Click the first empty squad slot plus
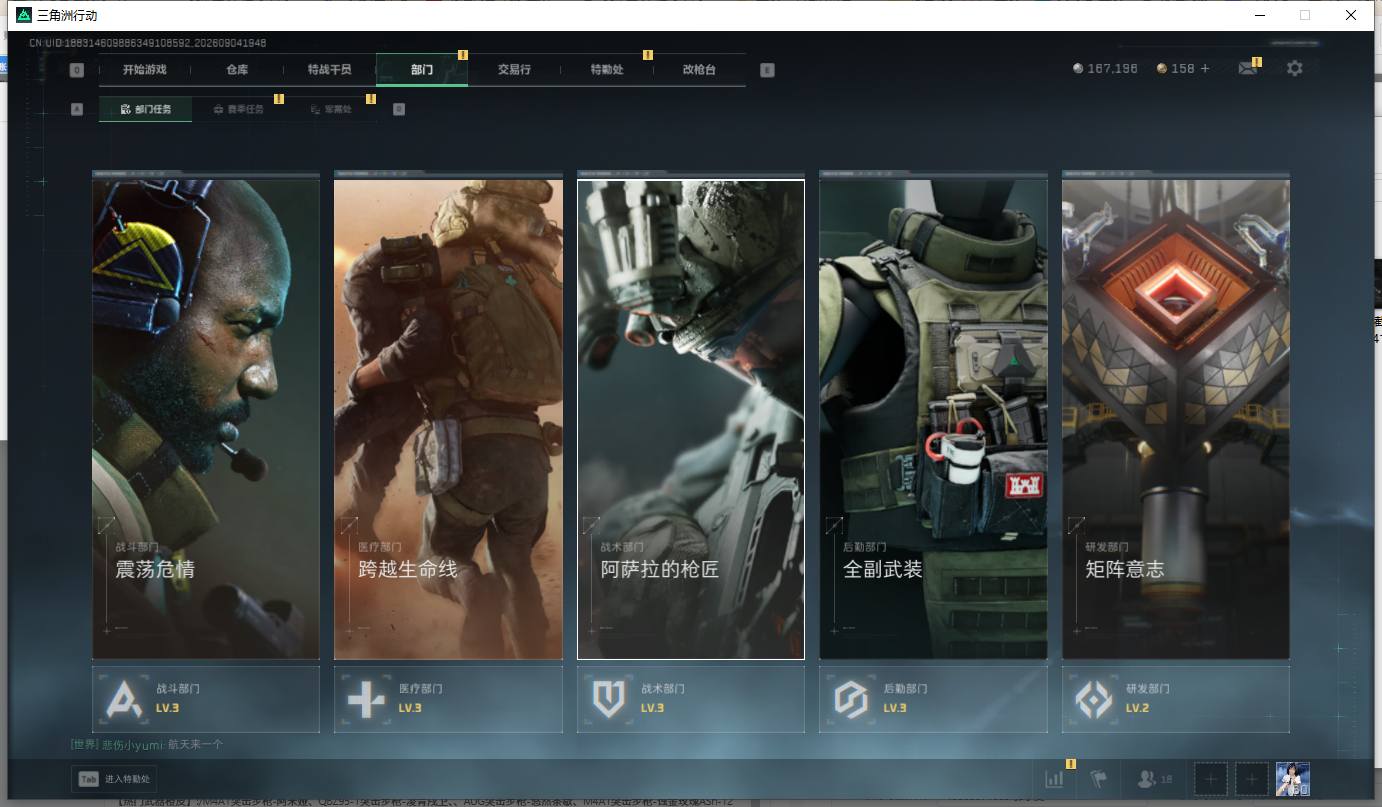1382x807 pixels. (x=1211, y=779)
